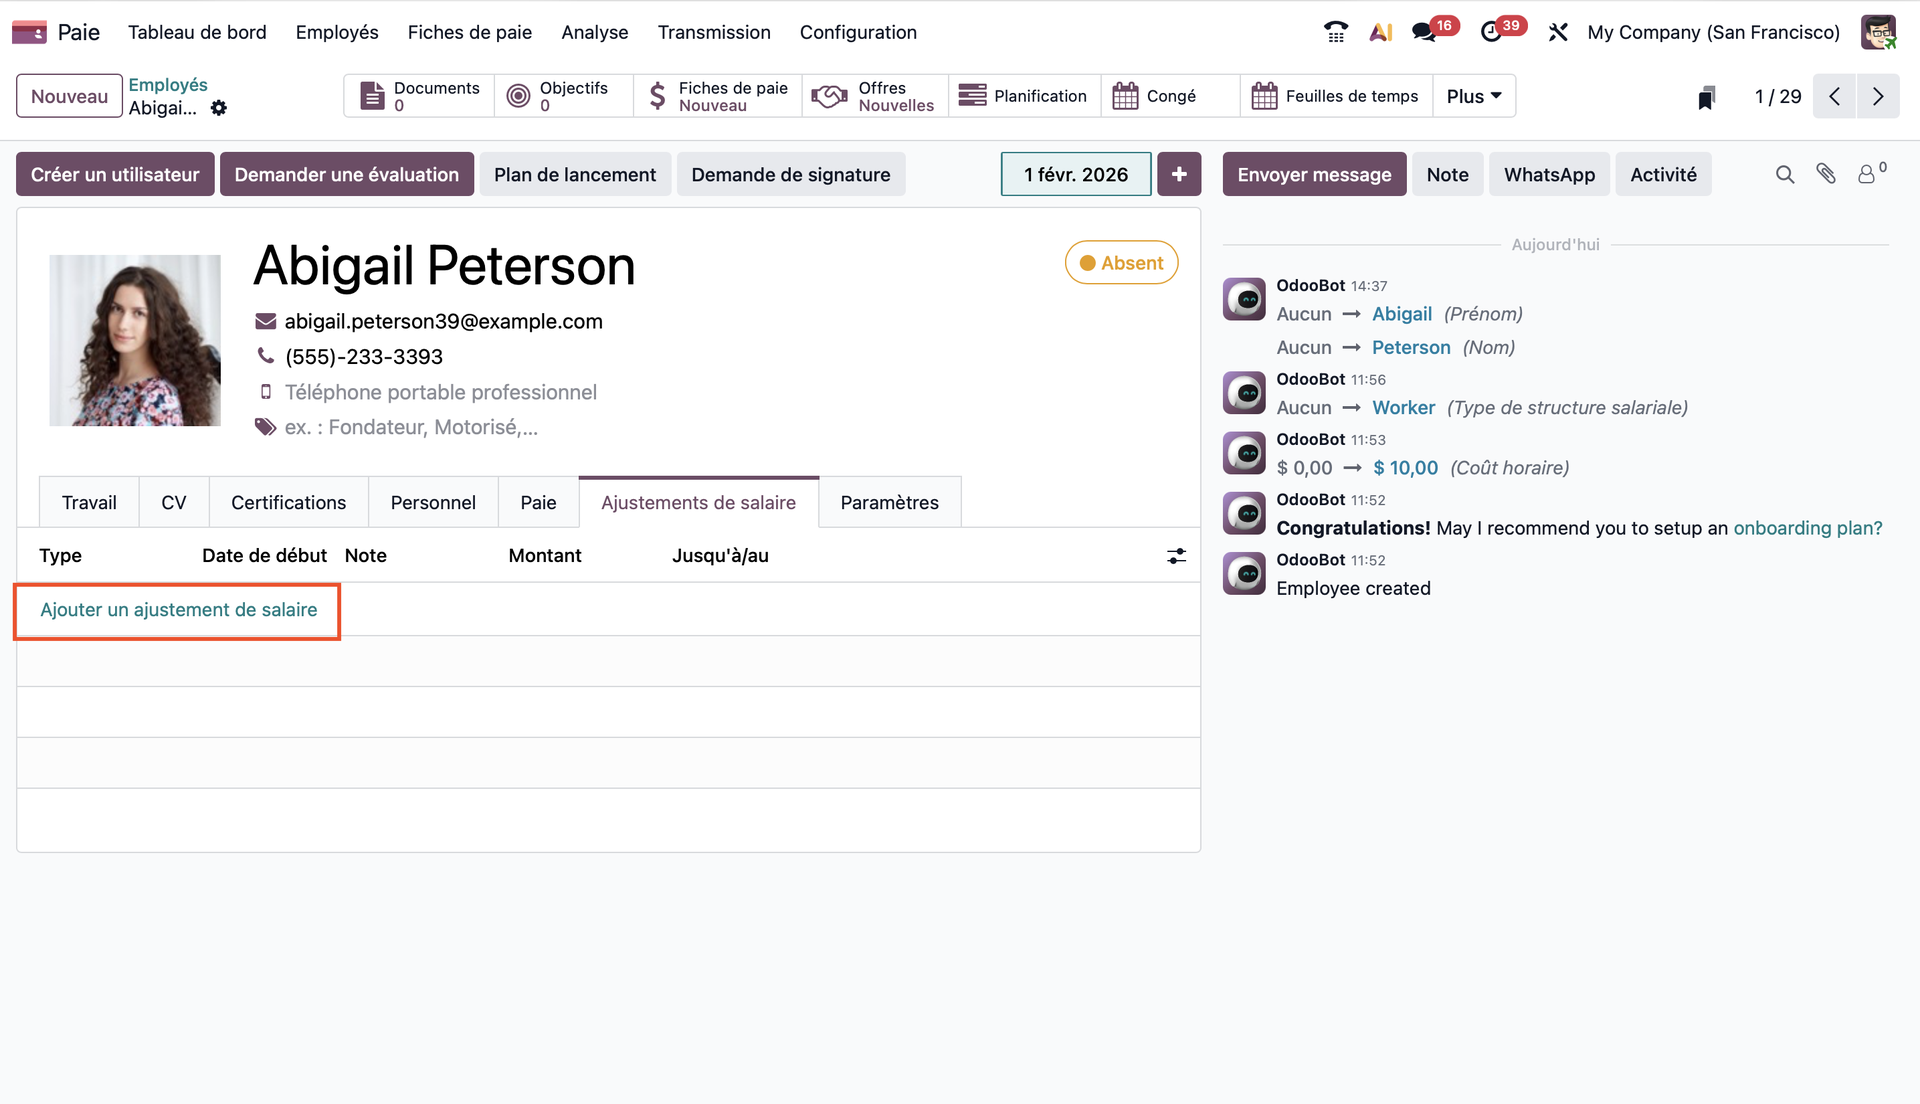Image resolution: width=1920 pixels, height=1104 pixels.
Task: Open the My Company (San Francisco) switcher
Action: point(1713,32)
